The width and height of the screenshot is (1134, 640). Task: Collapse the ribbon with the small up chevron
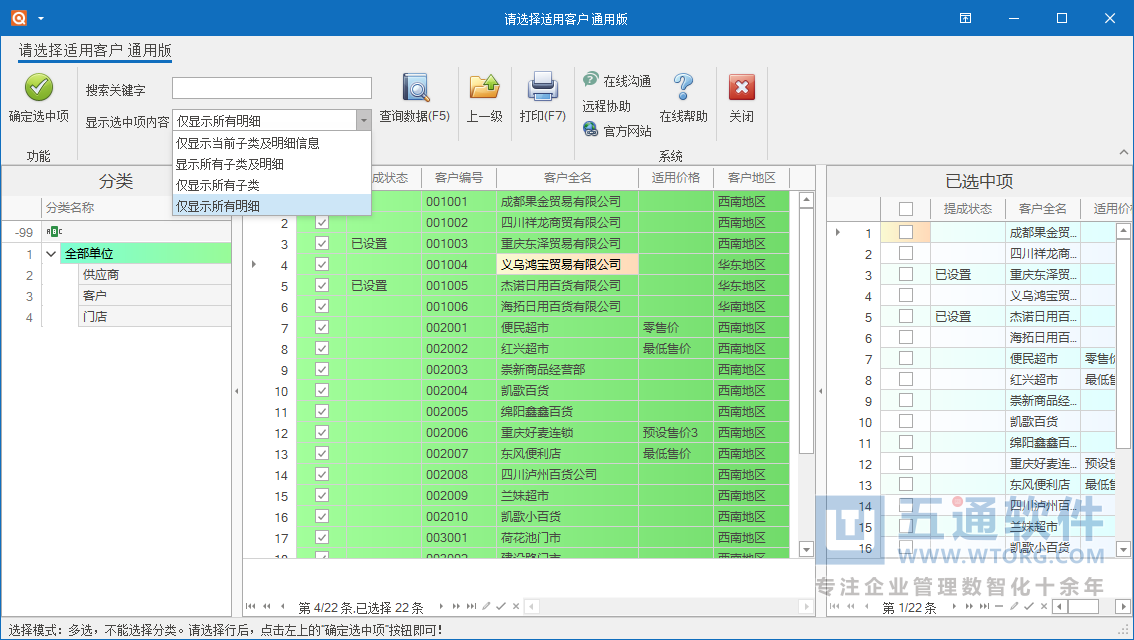pyautogui.click(x=1123, y=152)
